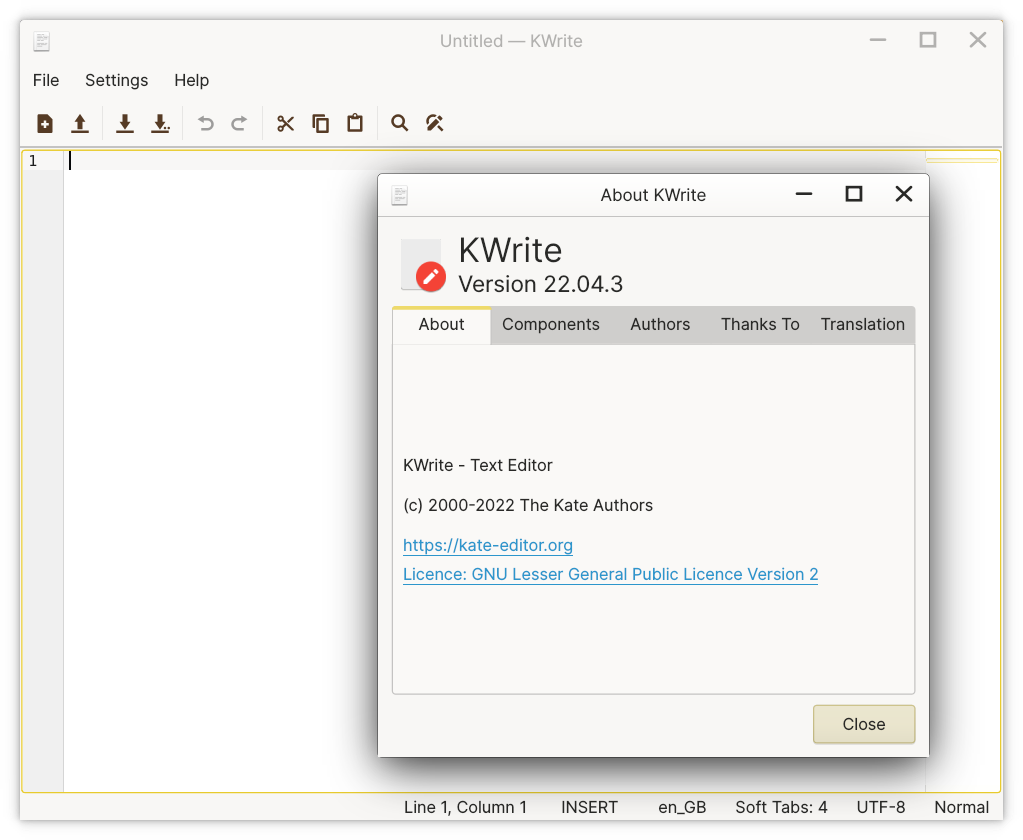The width and height of the screenshot is (1023, 840).
Task: Switch to the Authors tab
Action: 660,325
